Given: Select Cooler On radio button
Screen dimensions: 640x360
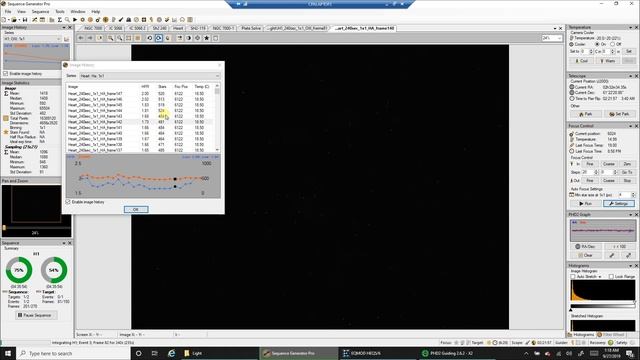Looking at the screenshot, I should click(x=597, y=44).
